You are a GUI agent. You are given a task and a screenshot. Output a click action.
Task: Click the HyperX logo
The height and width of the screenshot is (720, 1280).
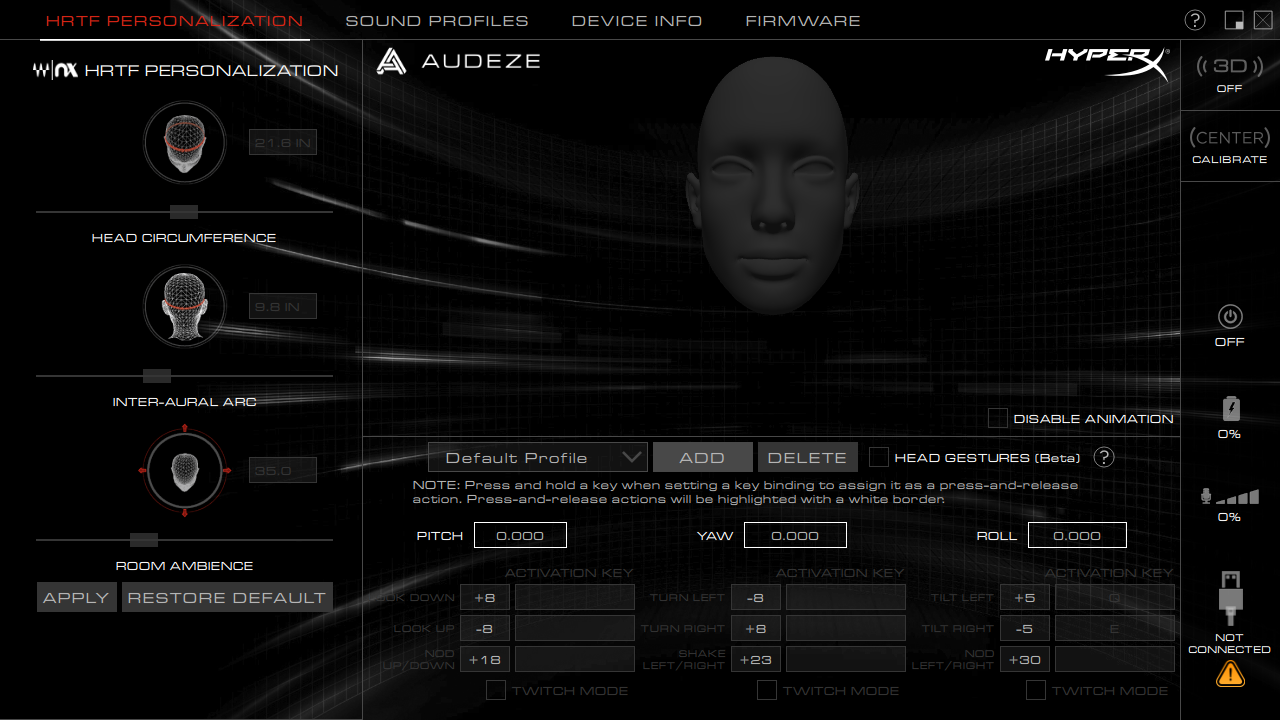(1107, 64)
